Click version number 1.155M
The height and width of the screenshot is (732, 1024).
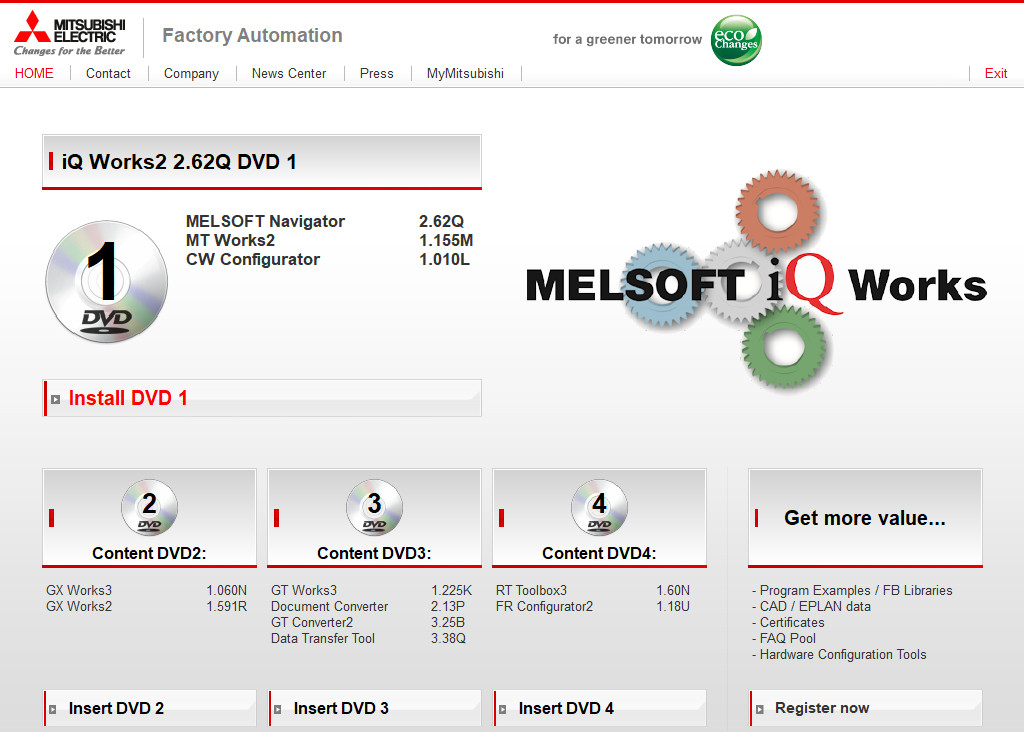click(446, 240)
